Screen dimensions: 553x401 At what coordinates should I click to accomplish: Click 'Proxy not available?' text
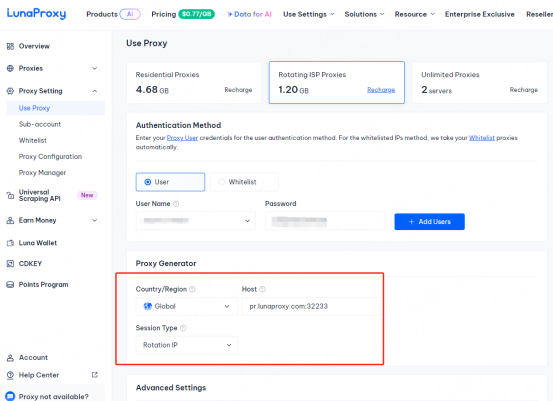click(54, 397)
